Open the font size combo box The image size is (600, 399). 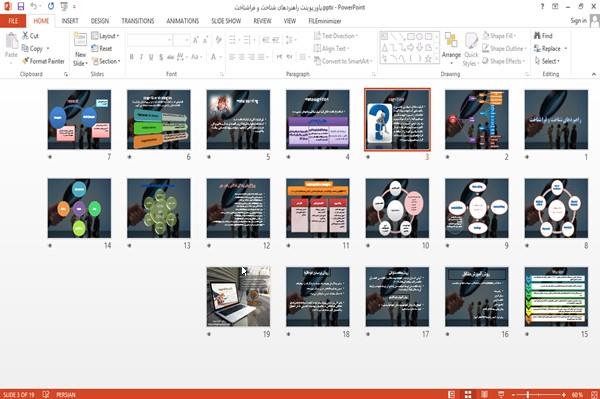pyautogui.click(x=181, y=40)
